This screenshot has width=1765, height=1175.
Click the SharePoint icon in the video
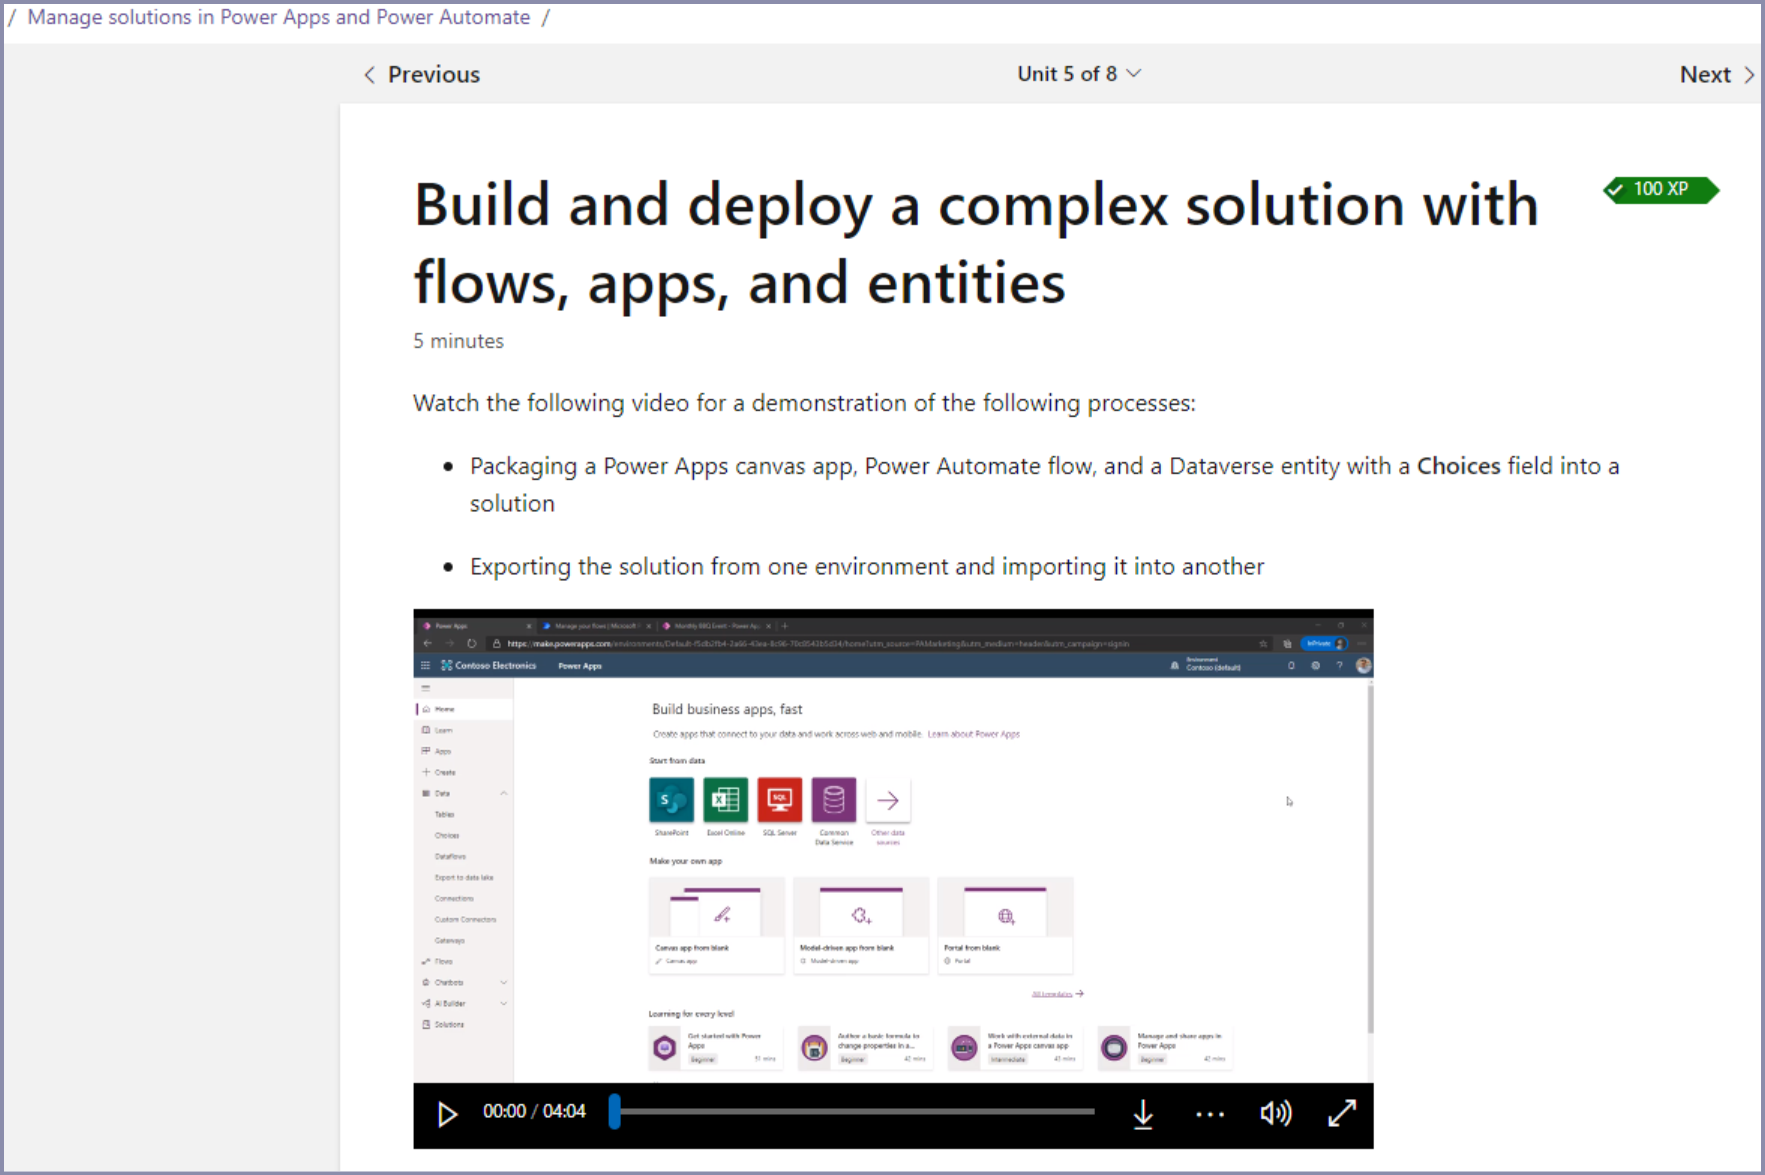coord(671,800)
